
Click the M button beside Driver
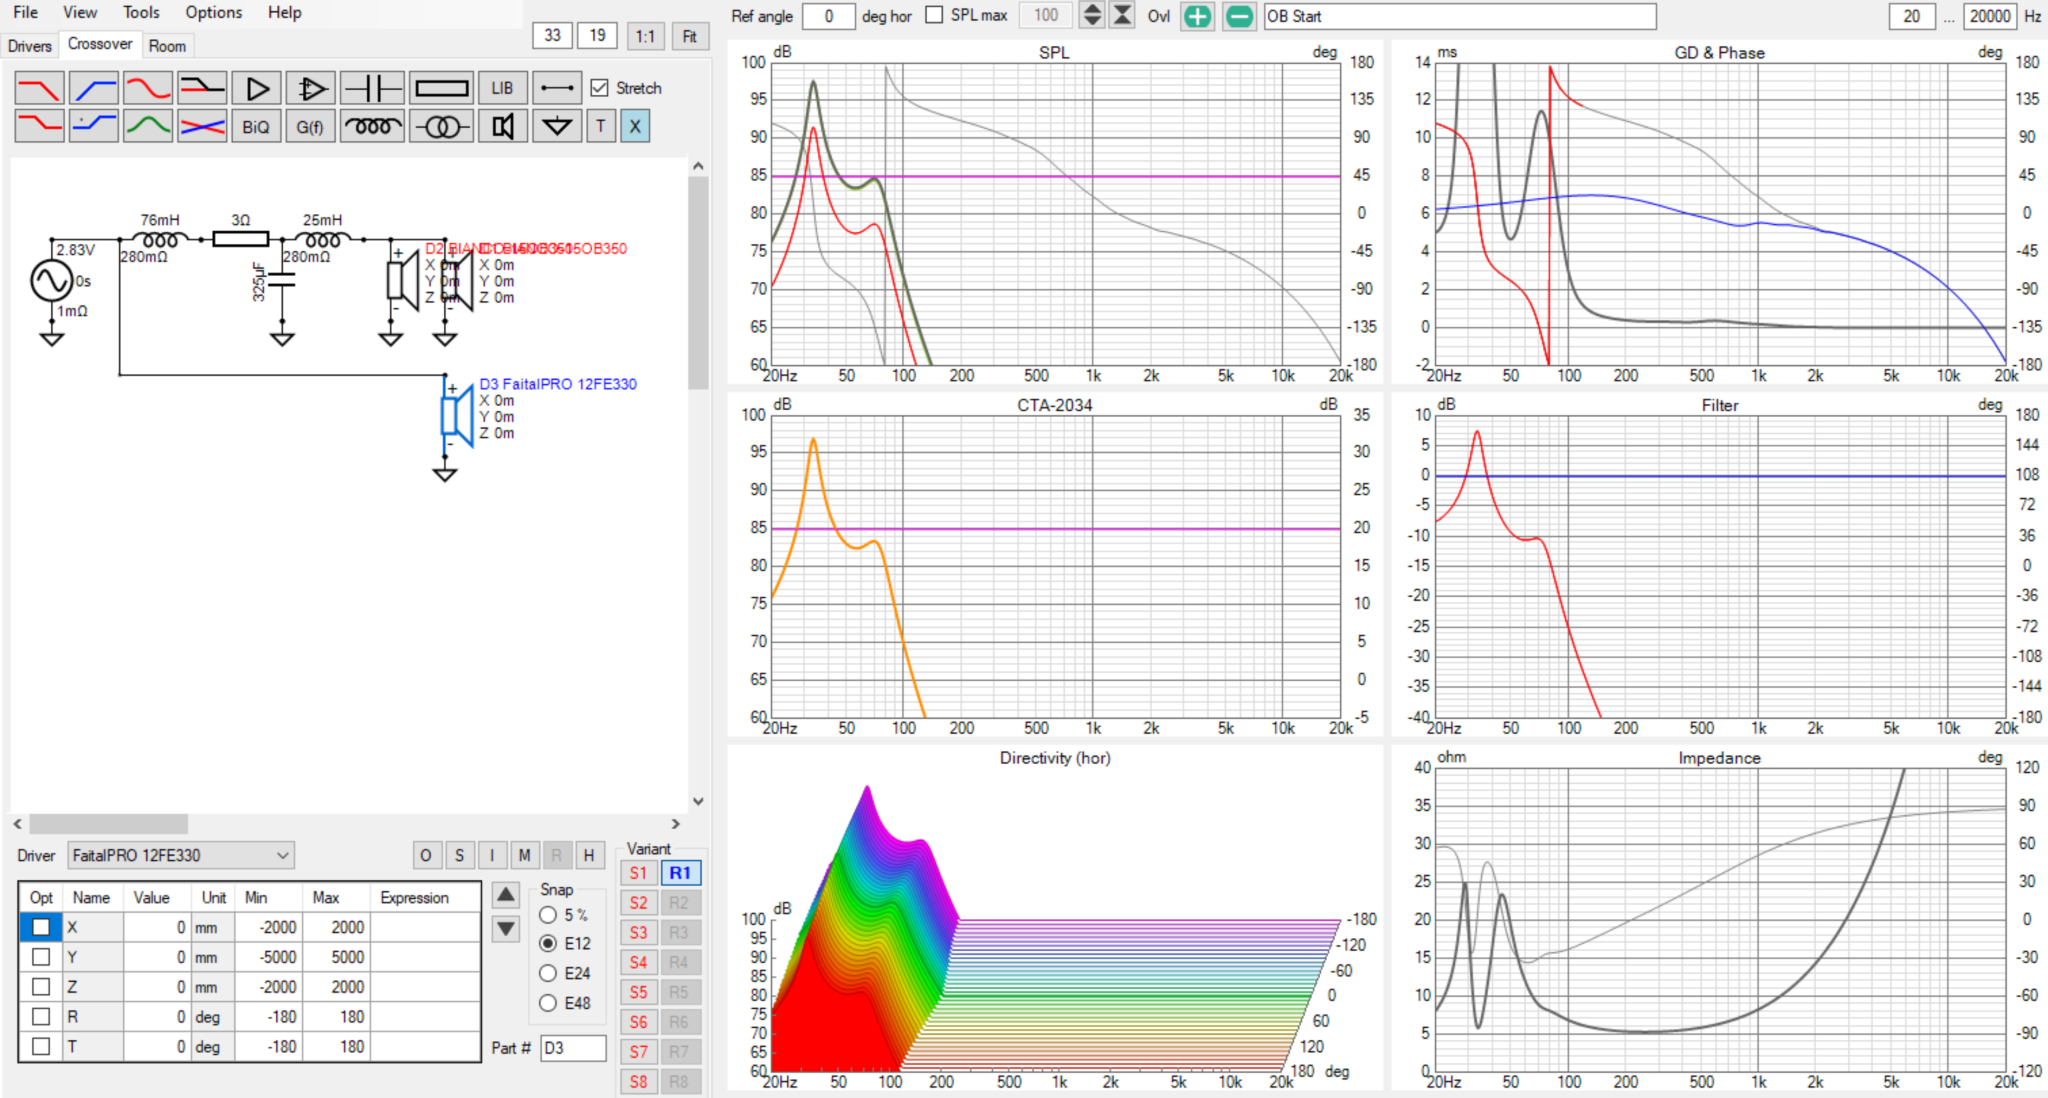tap(524, 855)
